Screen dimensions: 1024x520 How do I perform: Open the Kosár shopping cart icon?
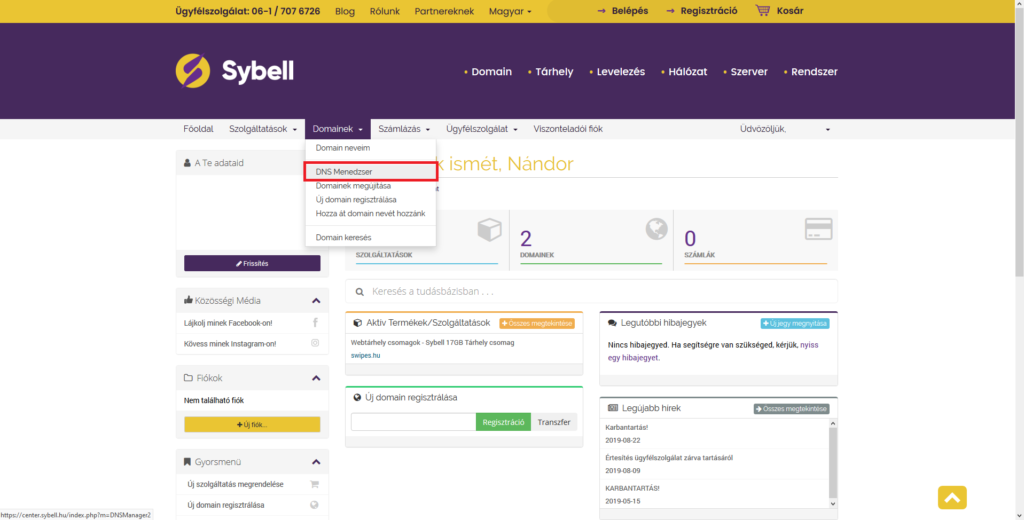762,10
